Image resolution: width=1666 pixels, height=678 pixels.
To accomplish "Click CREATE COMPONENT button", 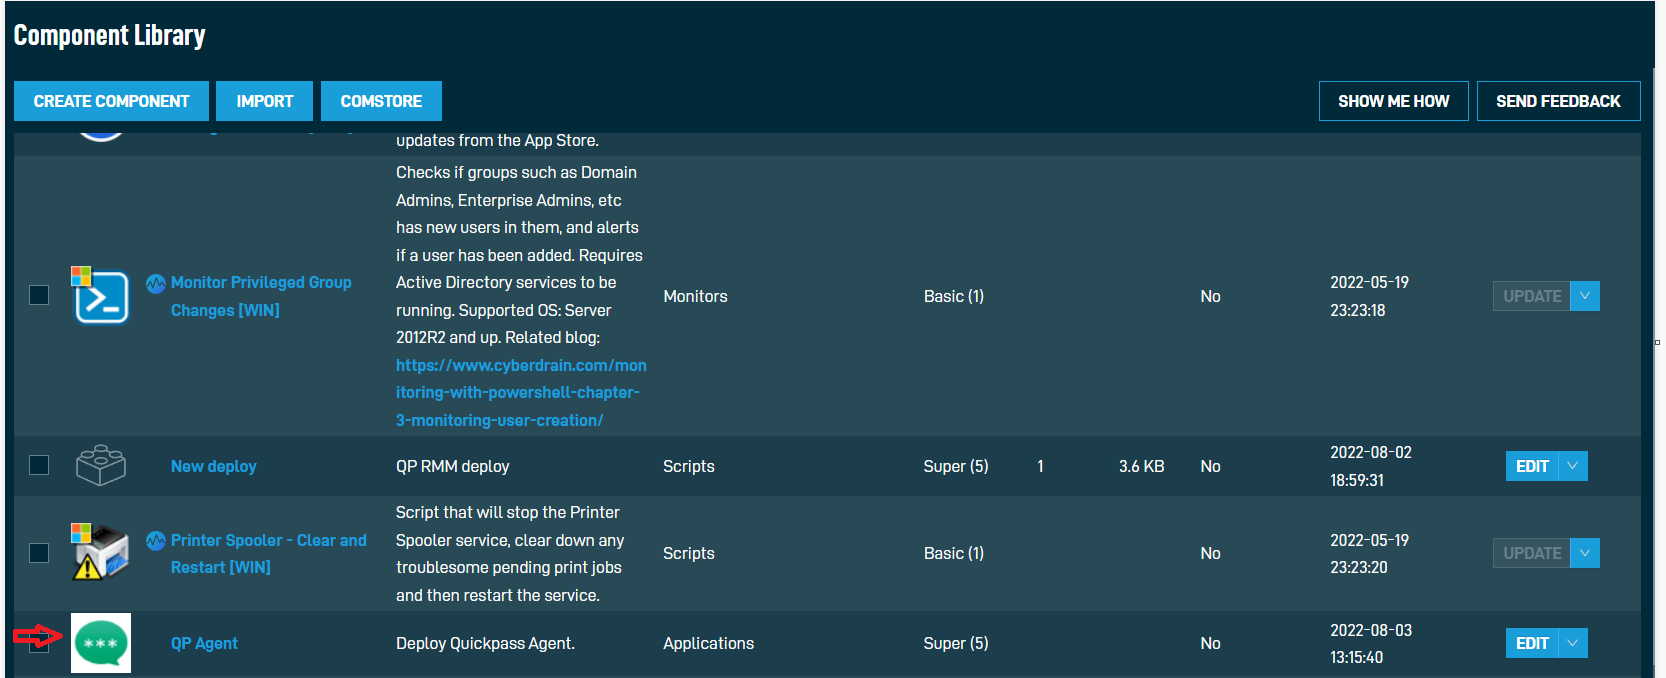I will point(111,101).
